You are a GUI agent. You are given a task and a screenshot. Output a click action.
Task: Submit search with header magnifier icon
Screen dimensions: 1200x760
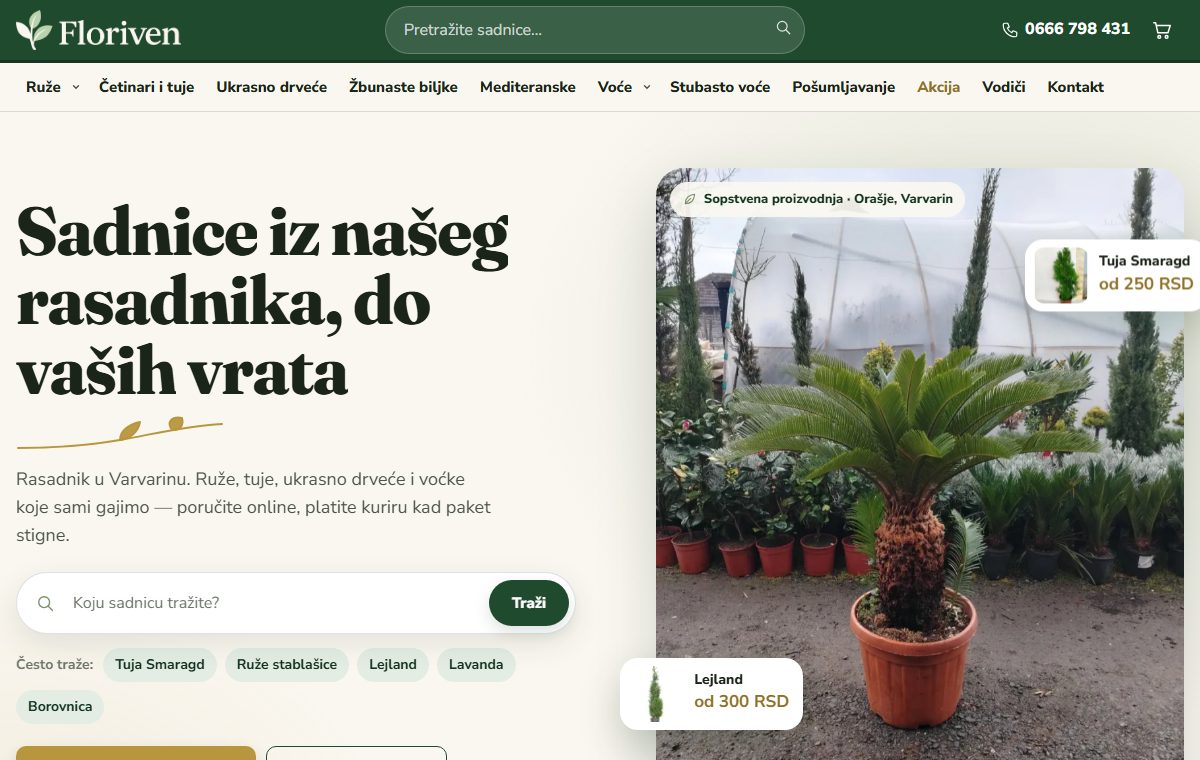[783, 28]
